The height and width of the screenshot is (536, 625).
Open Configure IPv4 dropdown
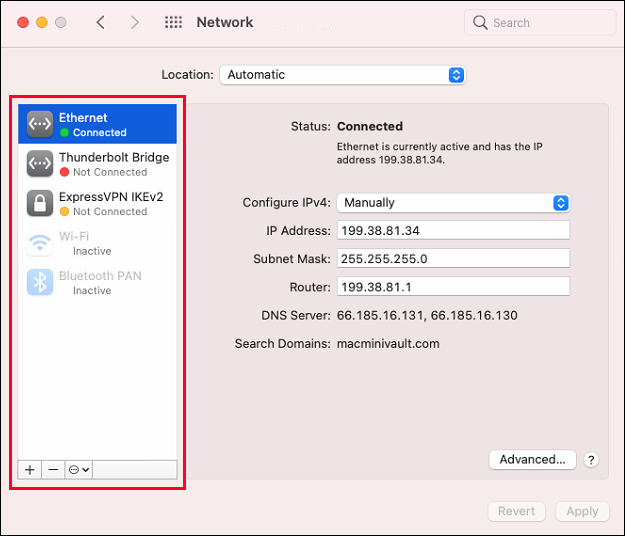[x=453, y=203]
